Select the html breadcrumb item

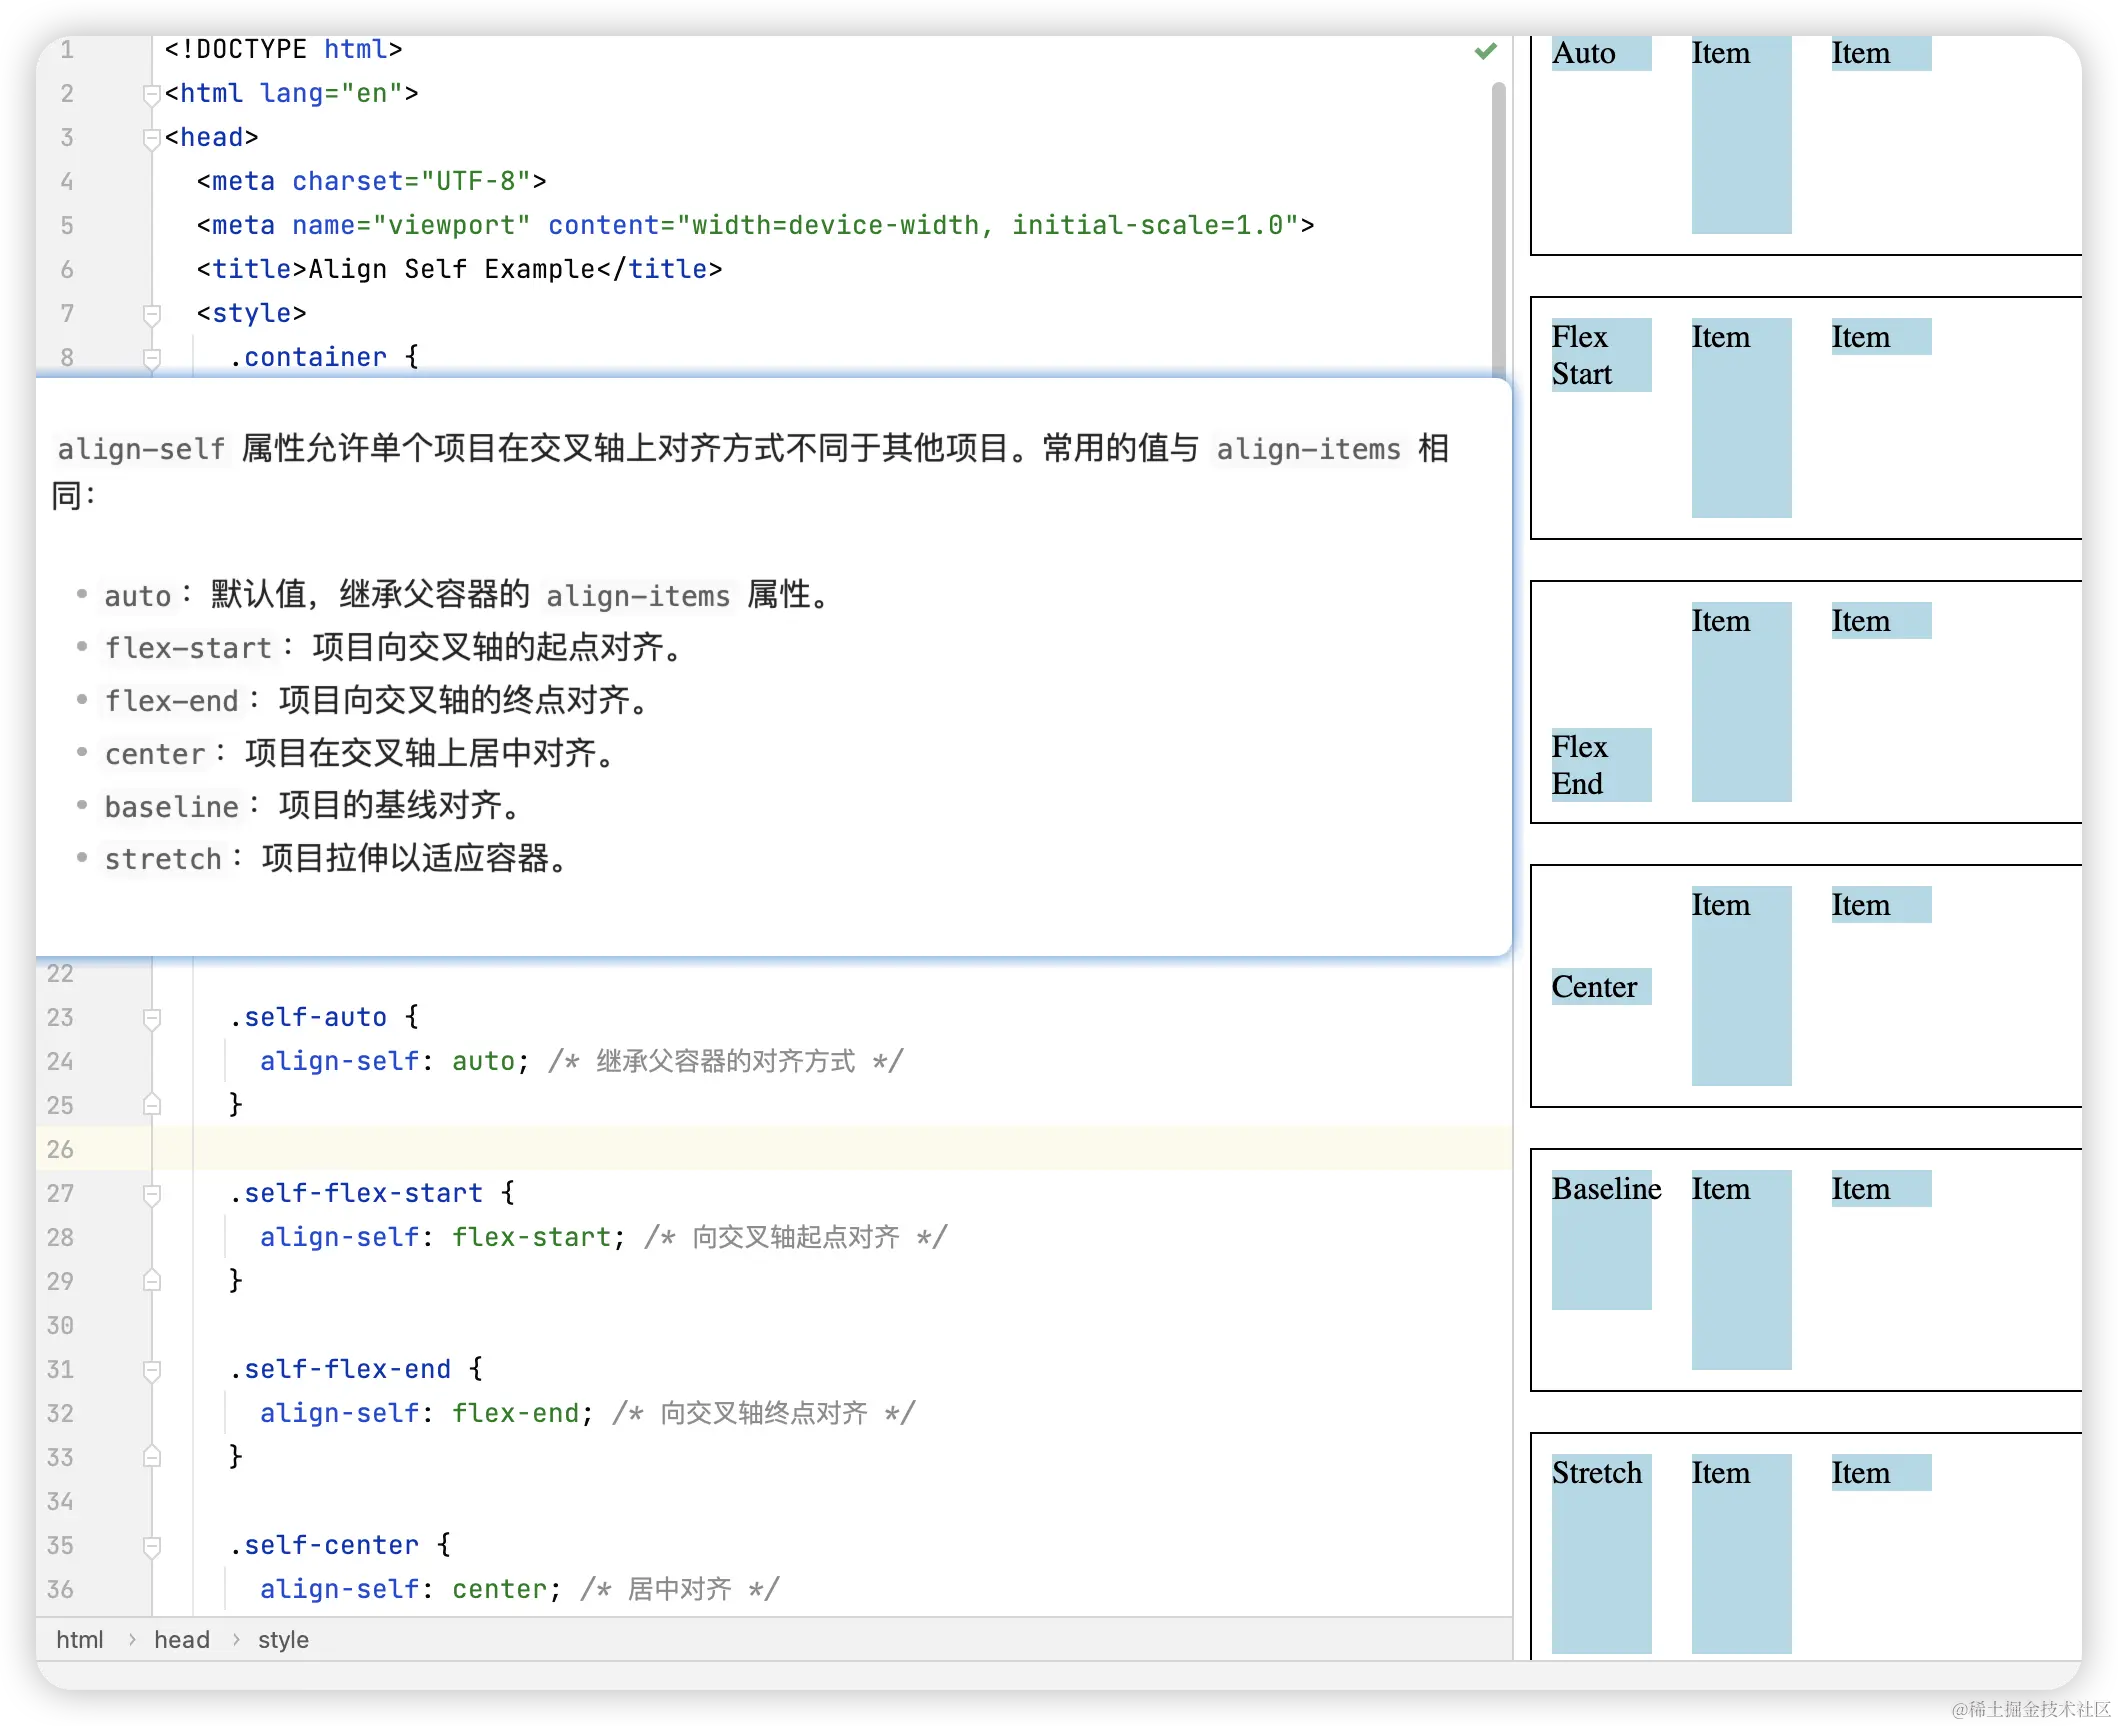pyautogui.click(x=79, y=1640)
